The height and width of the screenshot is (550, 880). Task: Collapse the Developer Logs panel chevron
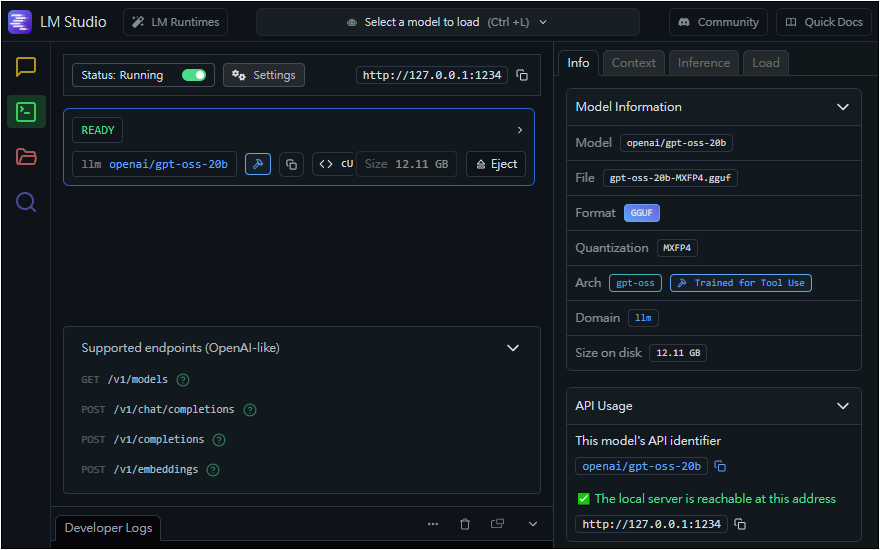(x=533, y=524)
